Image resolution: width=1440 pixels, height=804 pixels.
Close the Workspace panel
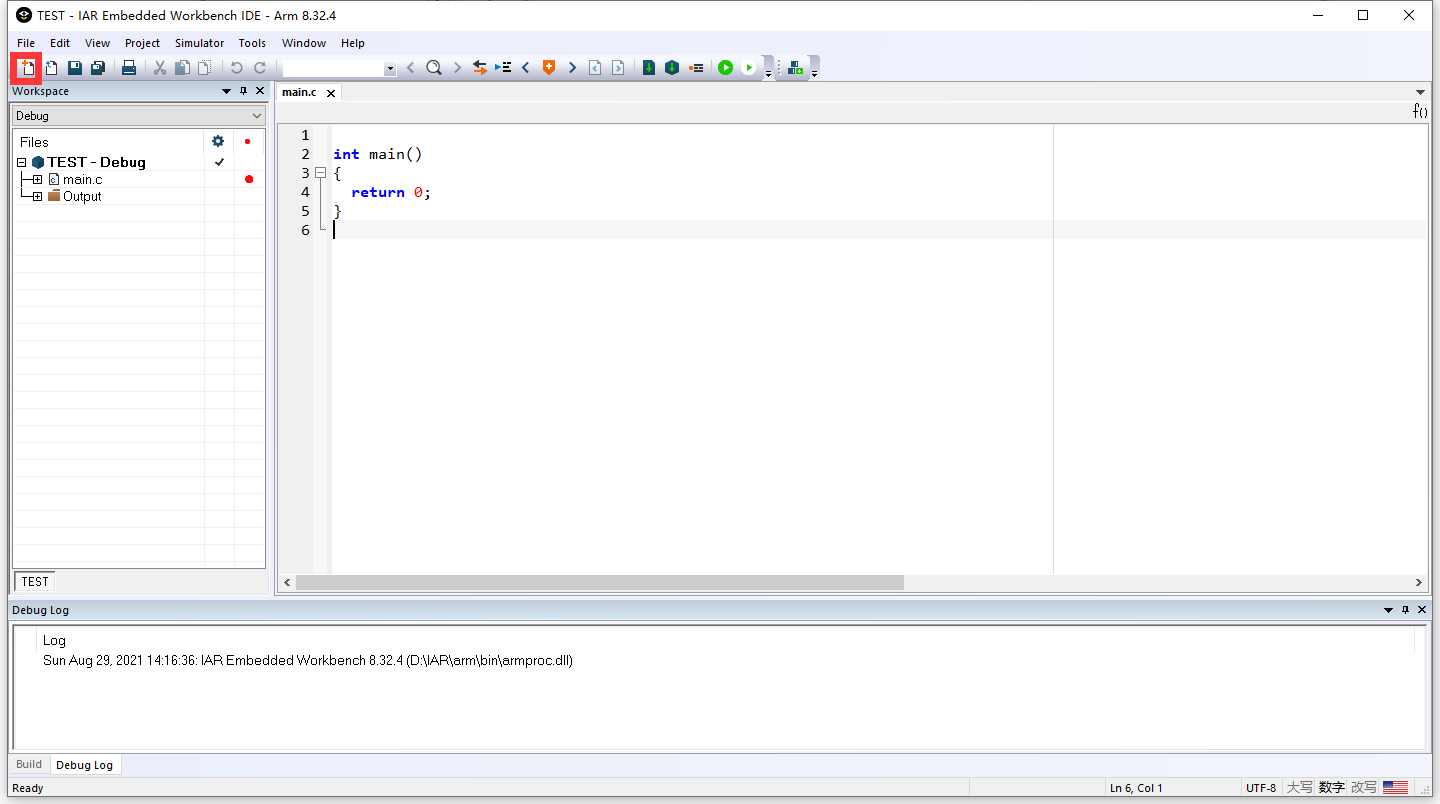[x=260, y=91]
